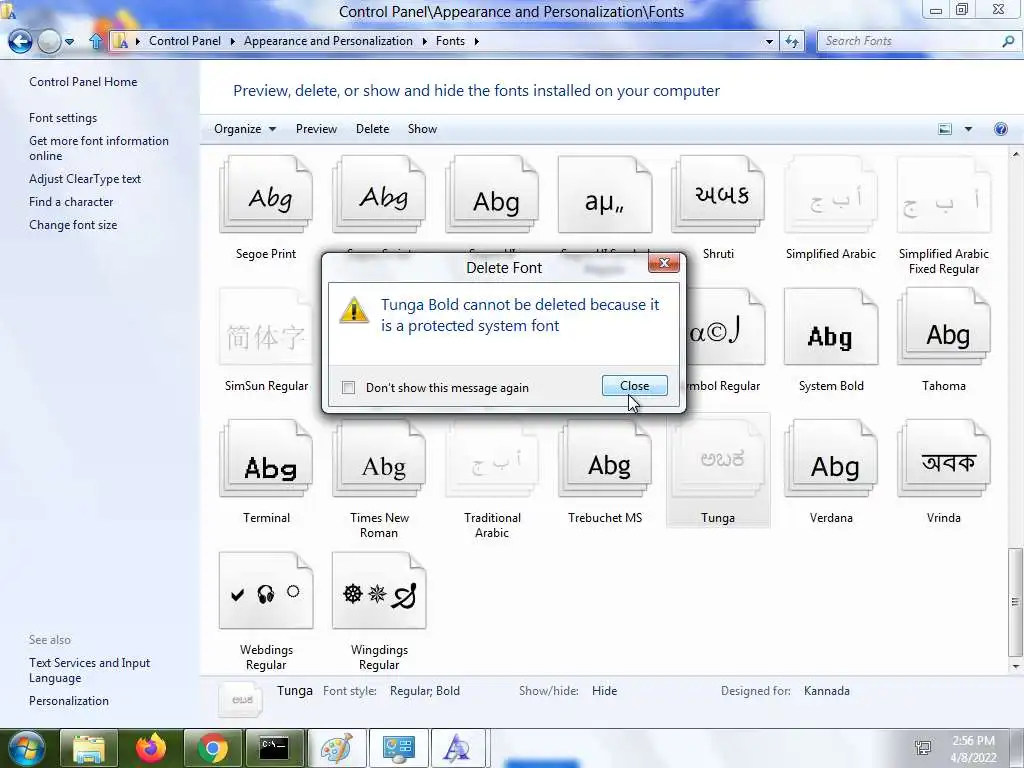Select the SimSun Regular font icon
The height and width of the screenshot is (768, 1024).
pyautogui.click(x=266, y=327)
